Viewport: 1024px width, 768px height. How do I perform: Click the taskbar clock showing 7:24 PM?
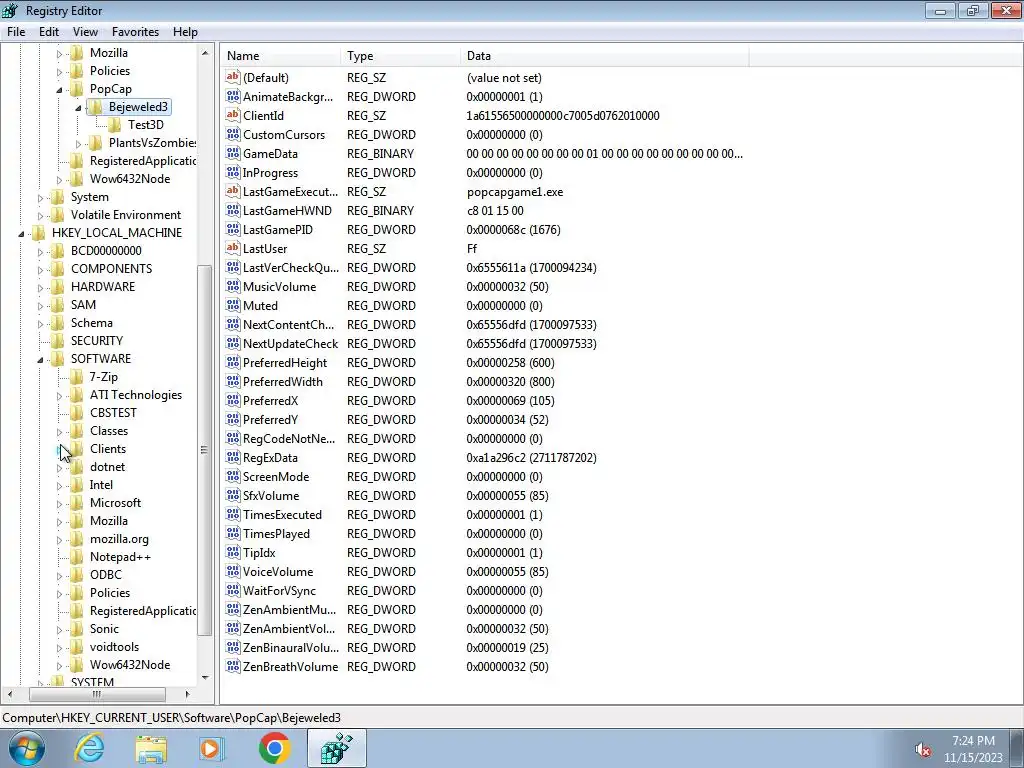tap(973, 749)
